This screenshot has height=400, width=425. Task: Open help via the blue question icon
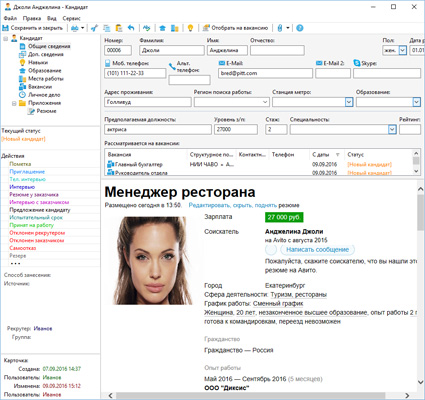point(300,28)
